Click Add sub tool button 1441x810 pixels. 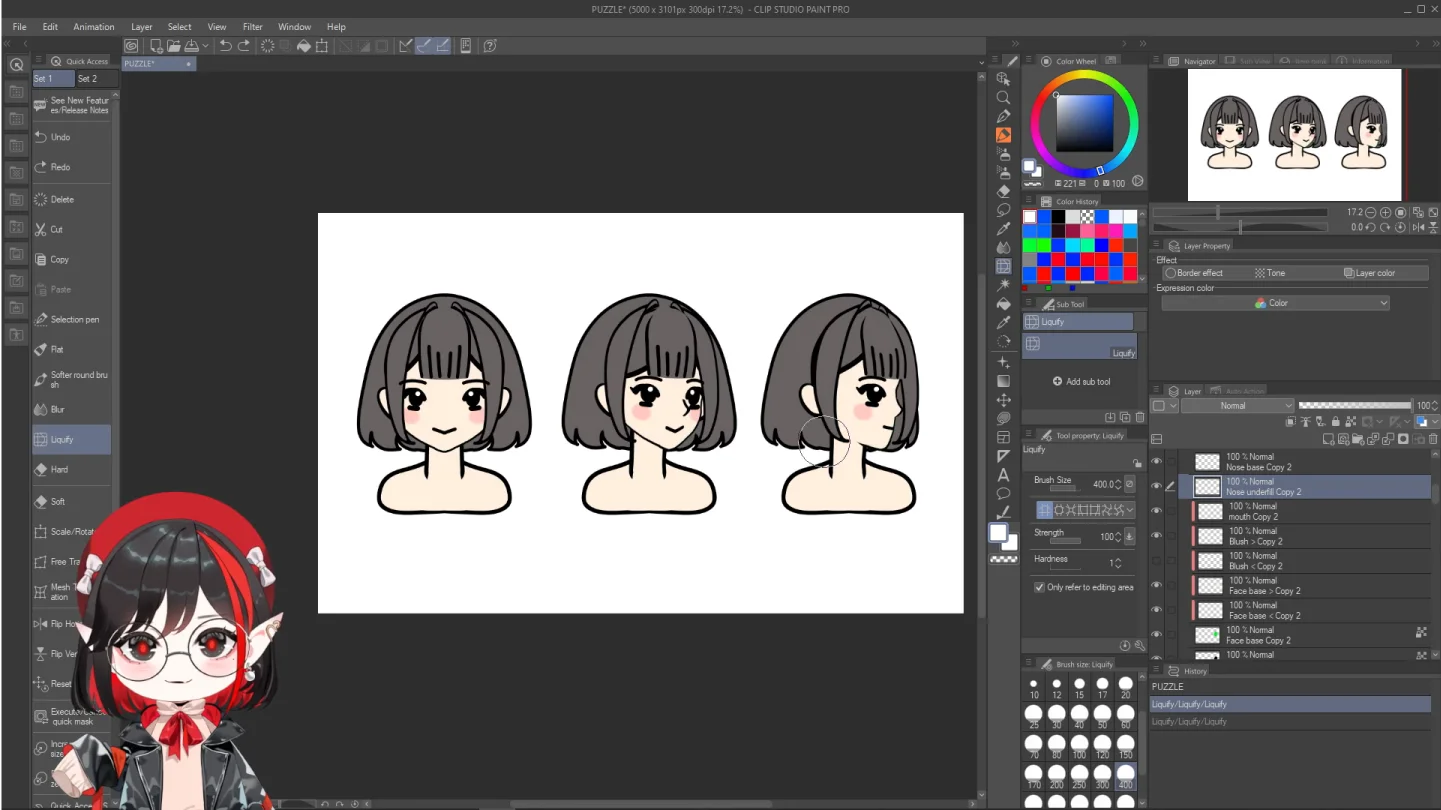[1080, 381]
